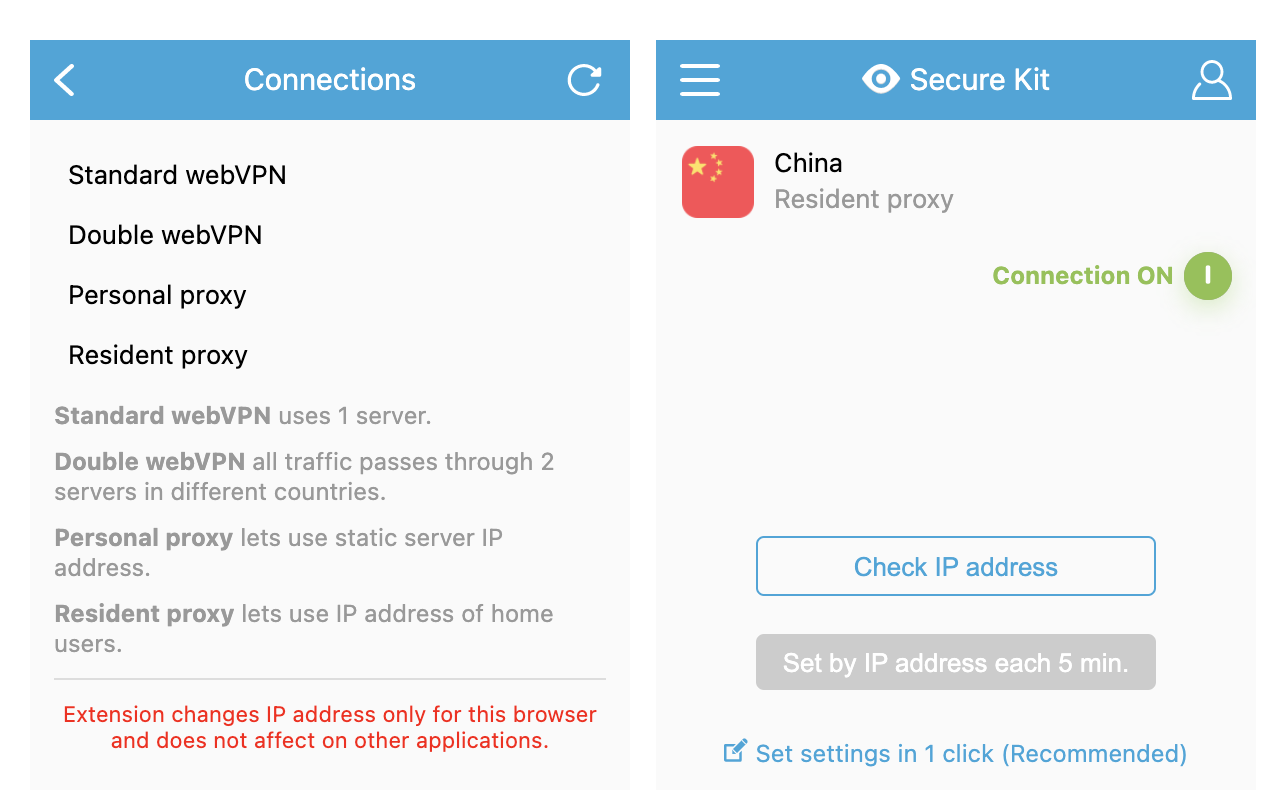Viewport: 1280px width, 800px height.
Task: Select Double webVPN from the list
Action: (165, 235)
